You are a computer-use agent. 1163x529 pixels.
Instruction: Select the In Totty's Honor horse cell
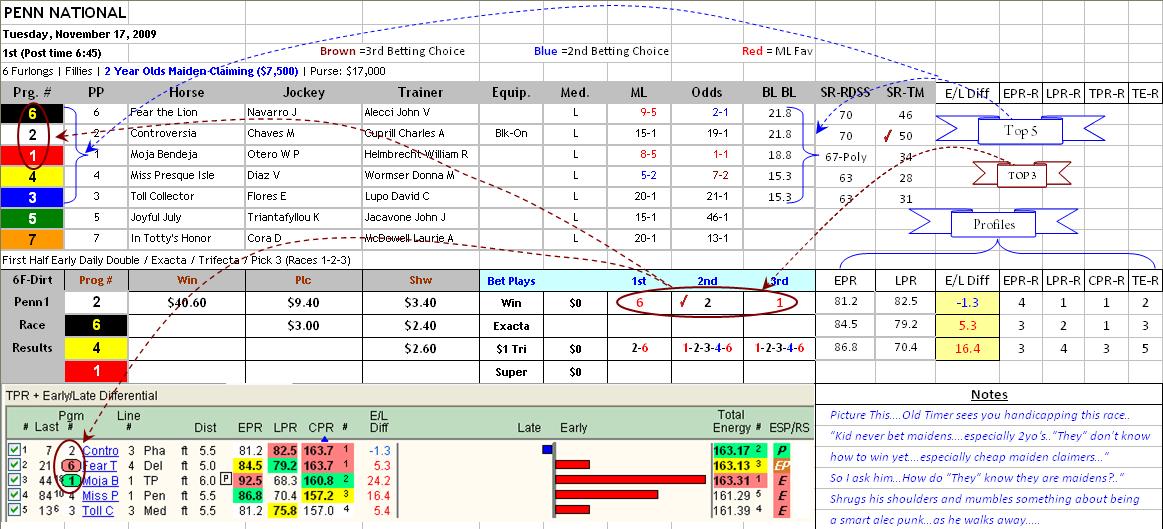(186, 239)
